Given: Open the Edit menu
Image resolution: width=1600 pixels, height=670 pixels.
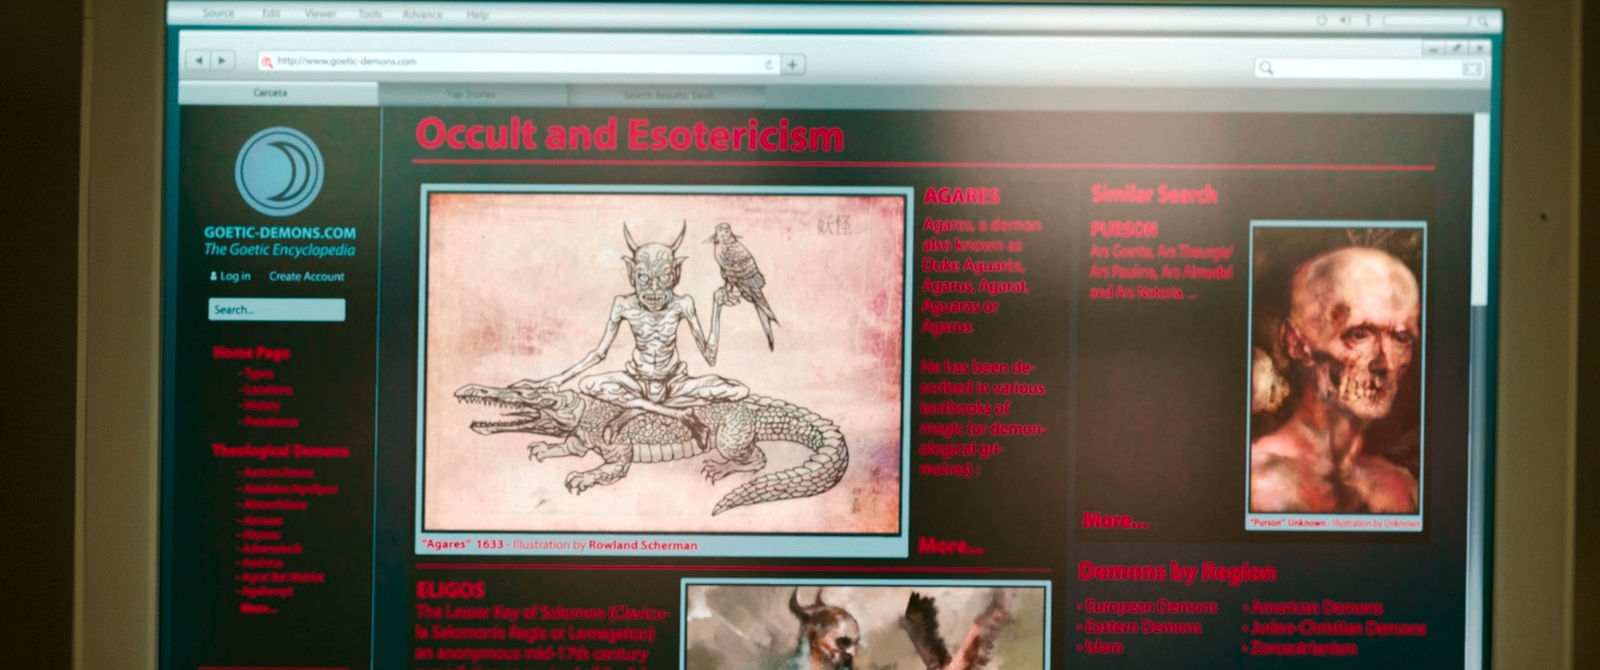Looking at the screenshot, I should 271,14.
